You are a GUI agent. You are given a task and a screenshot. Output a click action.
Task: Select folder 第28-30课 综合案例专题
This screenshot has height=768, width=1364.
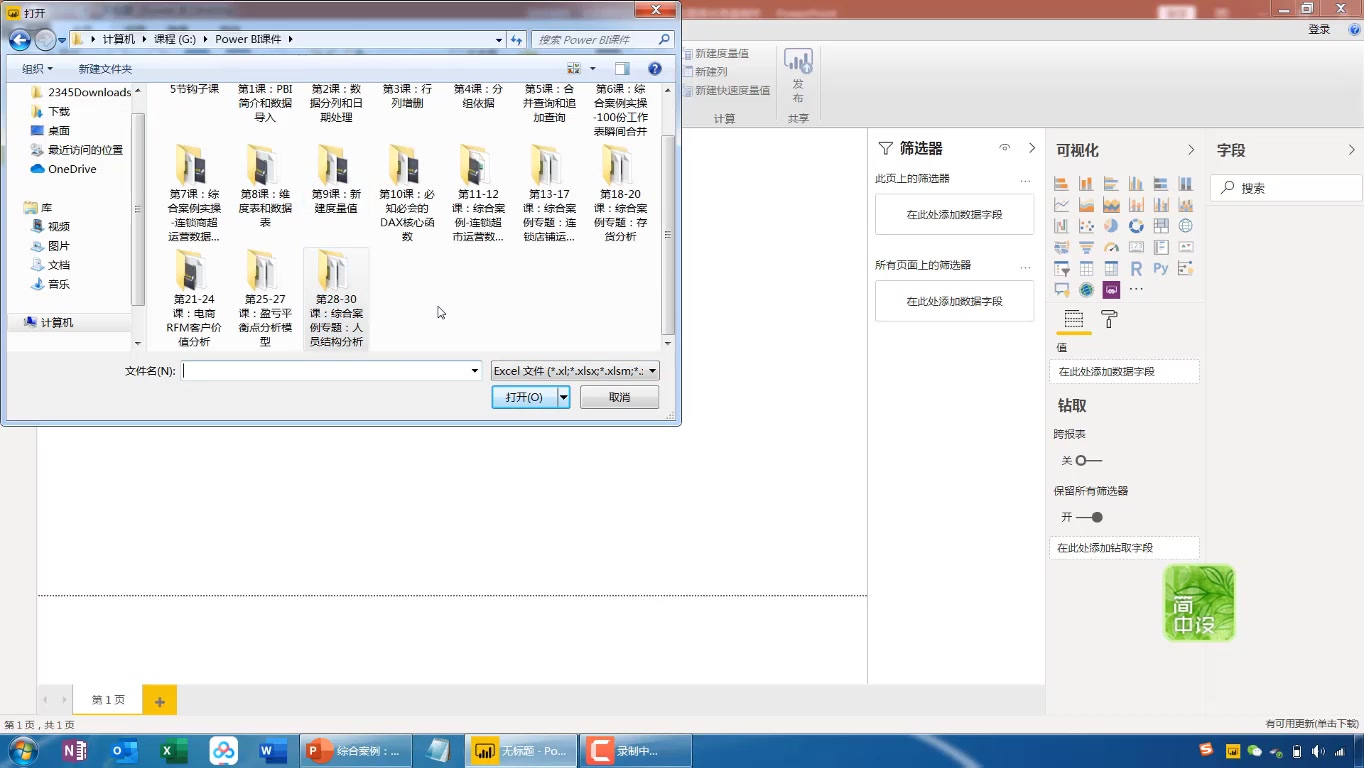tap(336, 299)
